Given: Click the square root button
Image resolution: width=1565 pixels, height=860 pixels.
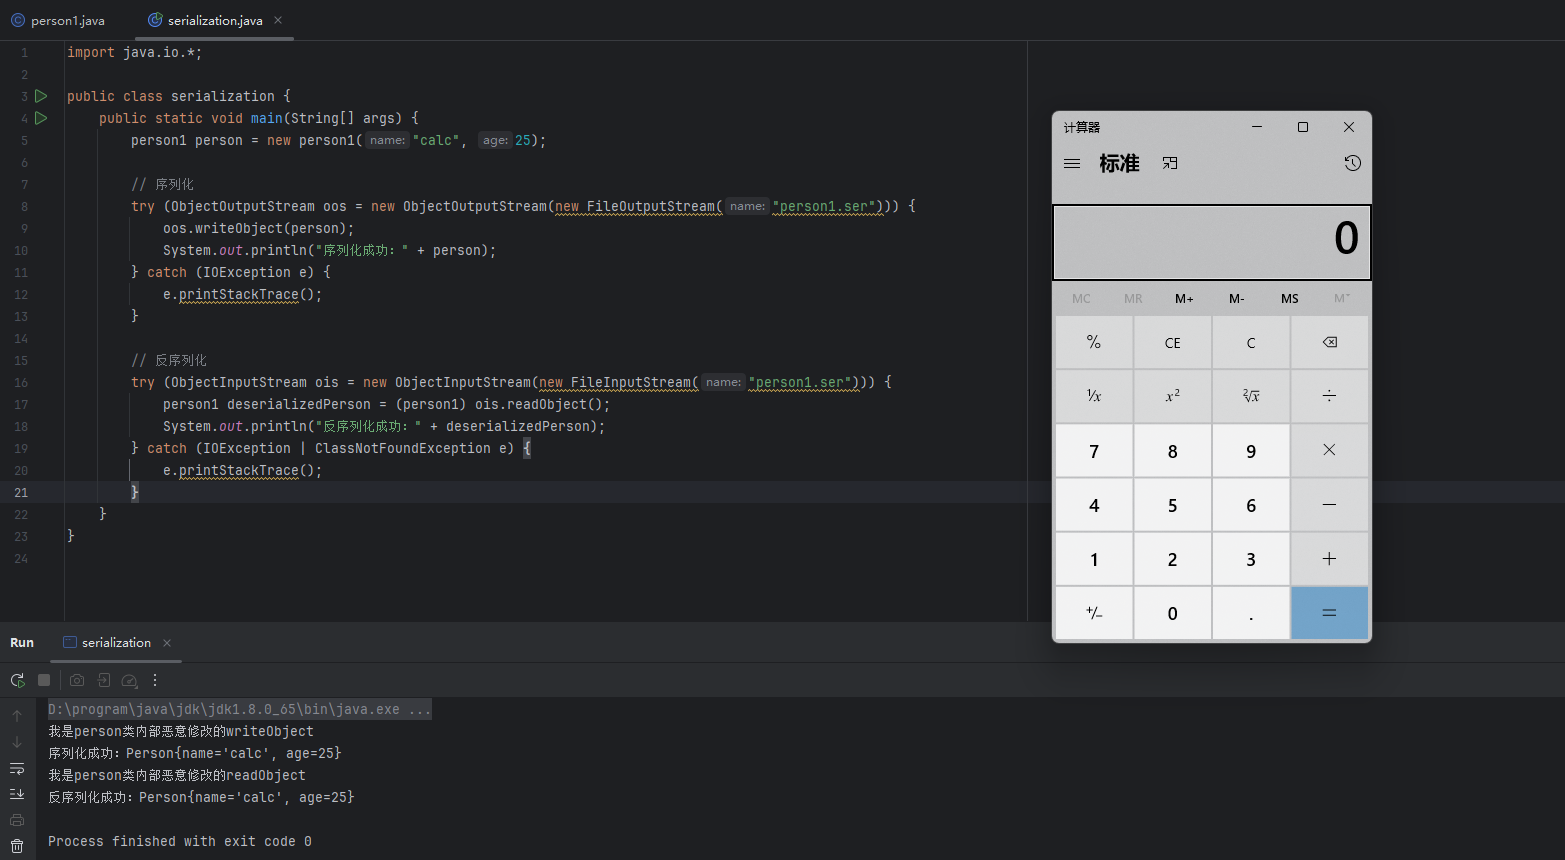Looking at the screenshot, I should 1251,397.
